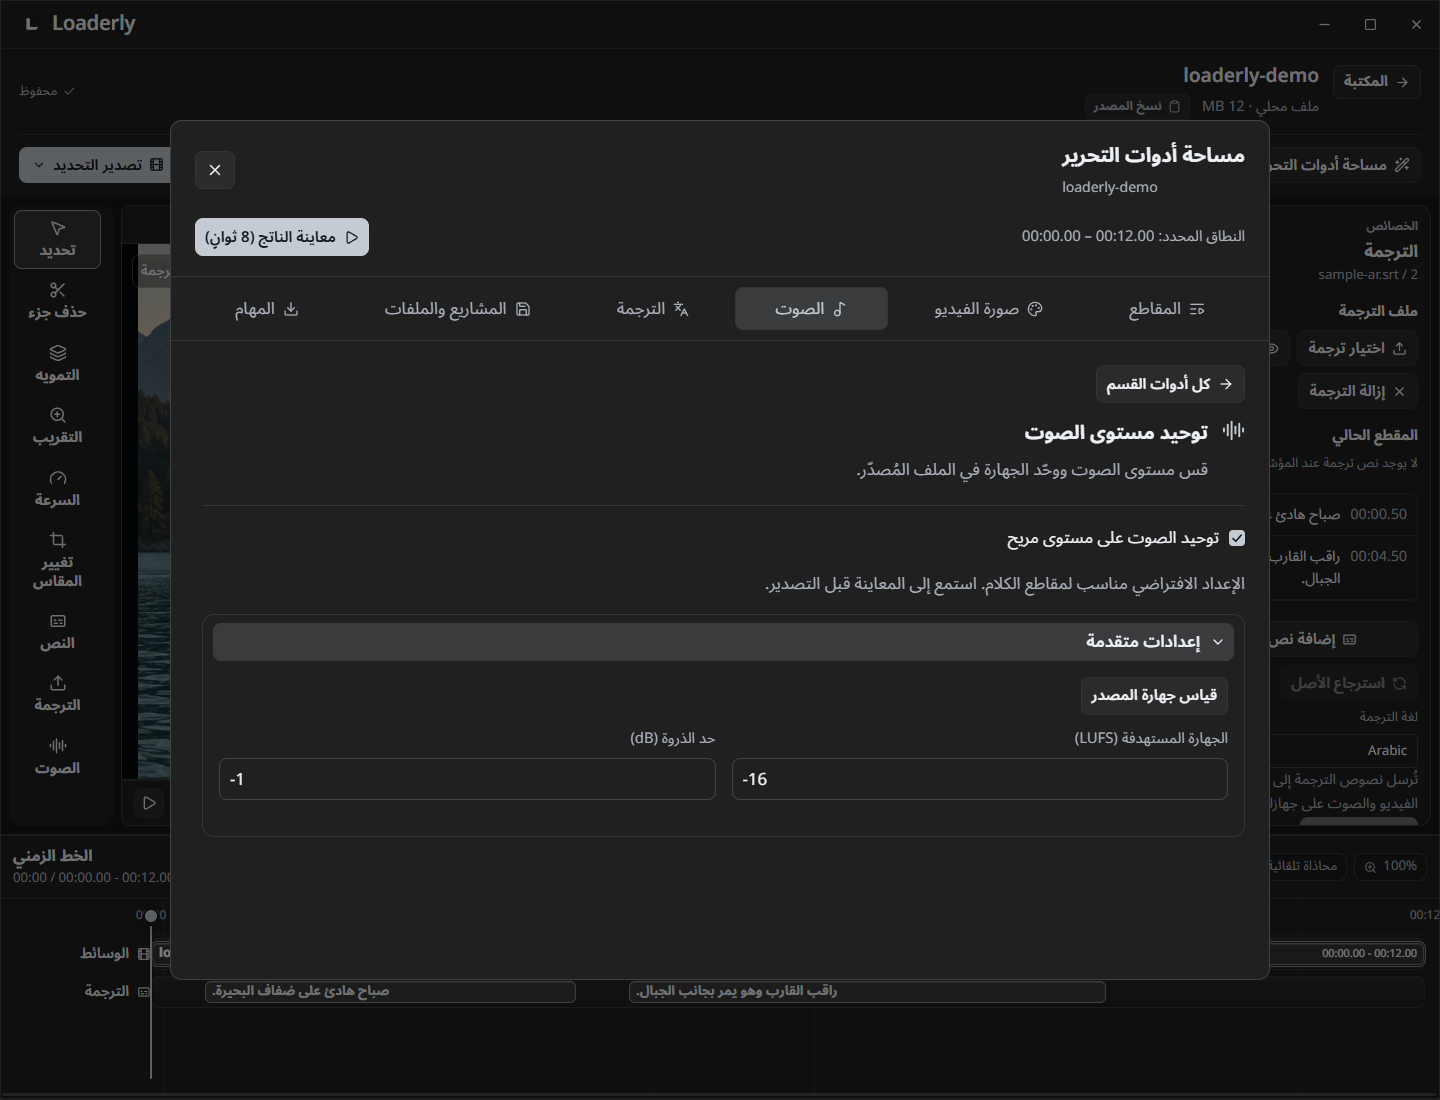
Task: Click the caption icon beside الترجمة track
Action: pos(144,992)
